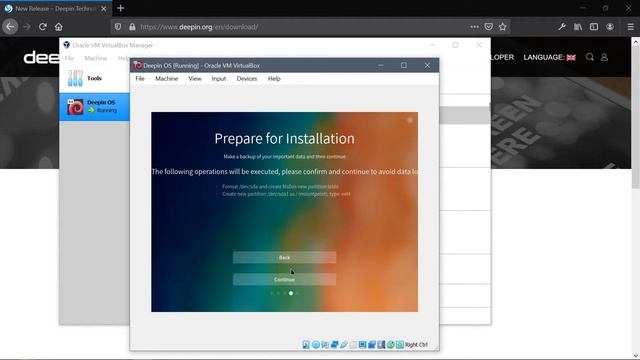This screenshot has height=360, width=640.
Task: Click the recording icon in VM status bar
Action: [372, 344]
